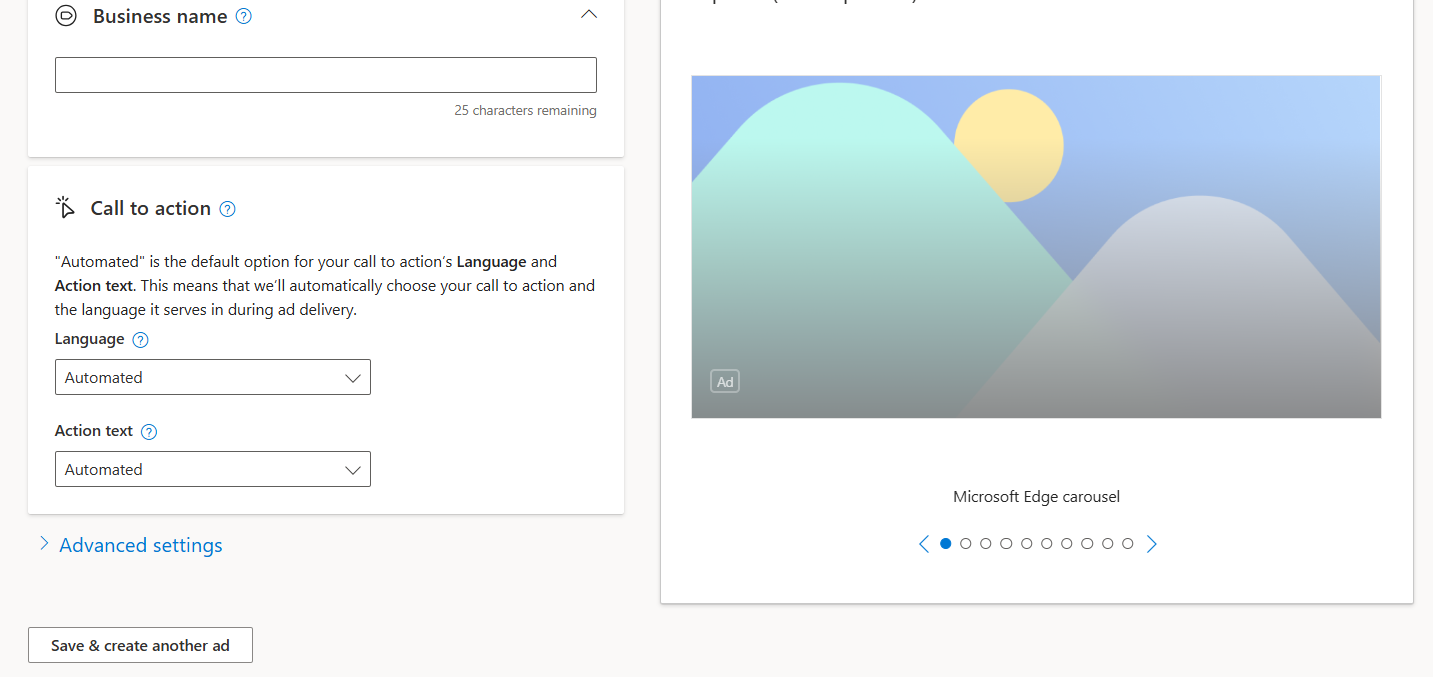This screenshot has height=677, width=1433.
Task: Click Save & create another ad
Action: pyautogui.click(x=140, y=645)
